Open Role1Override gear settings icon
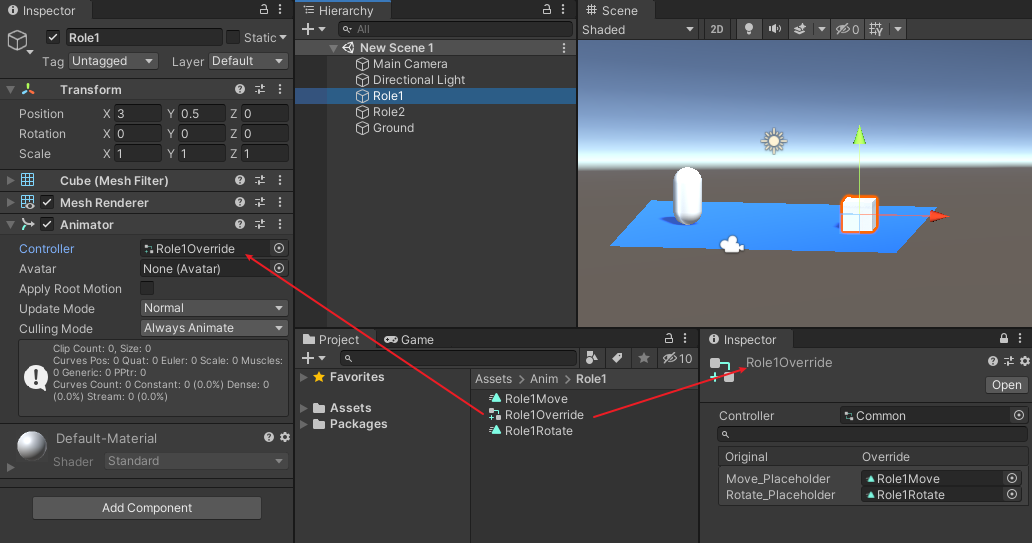1032x543 pixels. 1025,361
